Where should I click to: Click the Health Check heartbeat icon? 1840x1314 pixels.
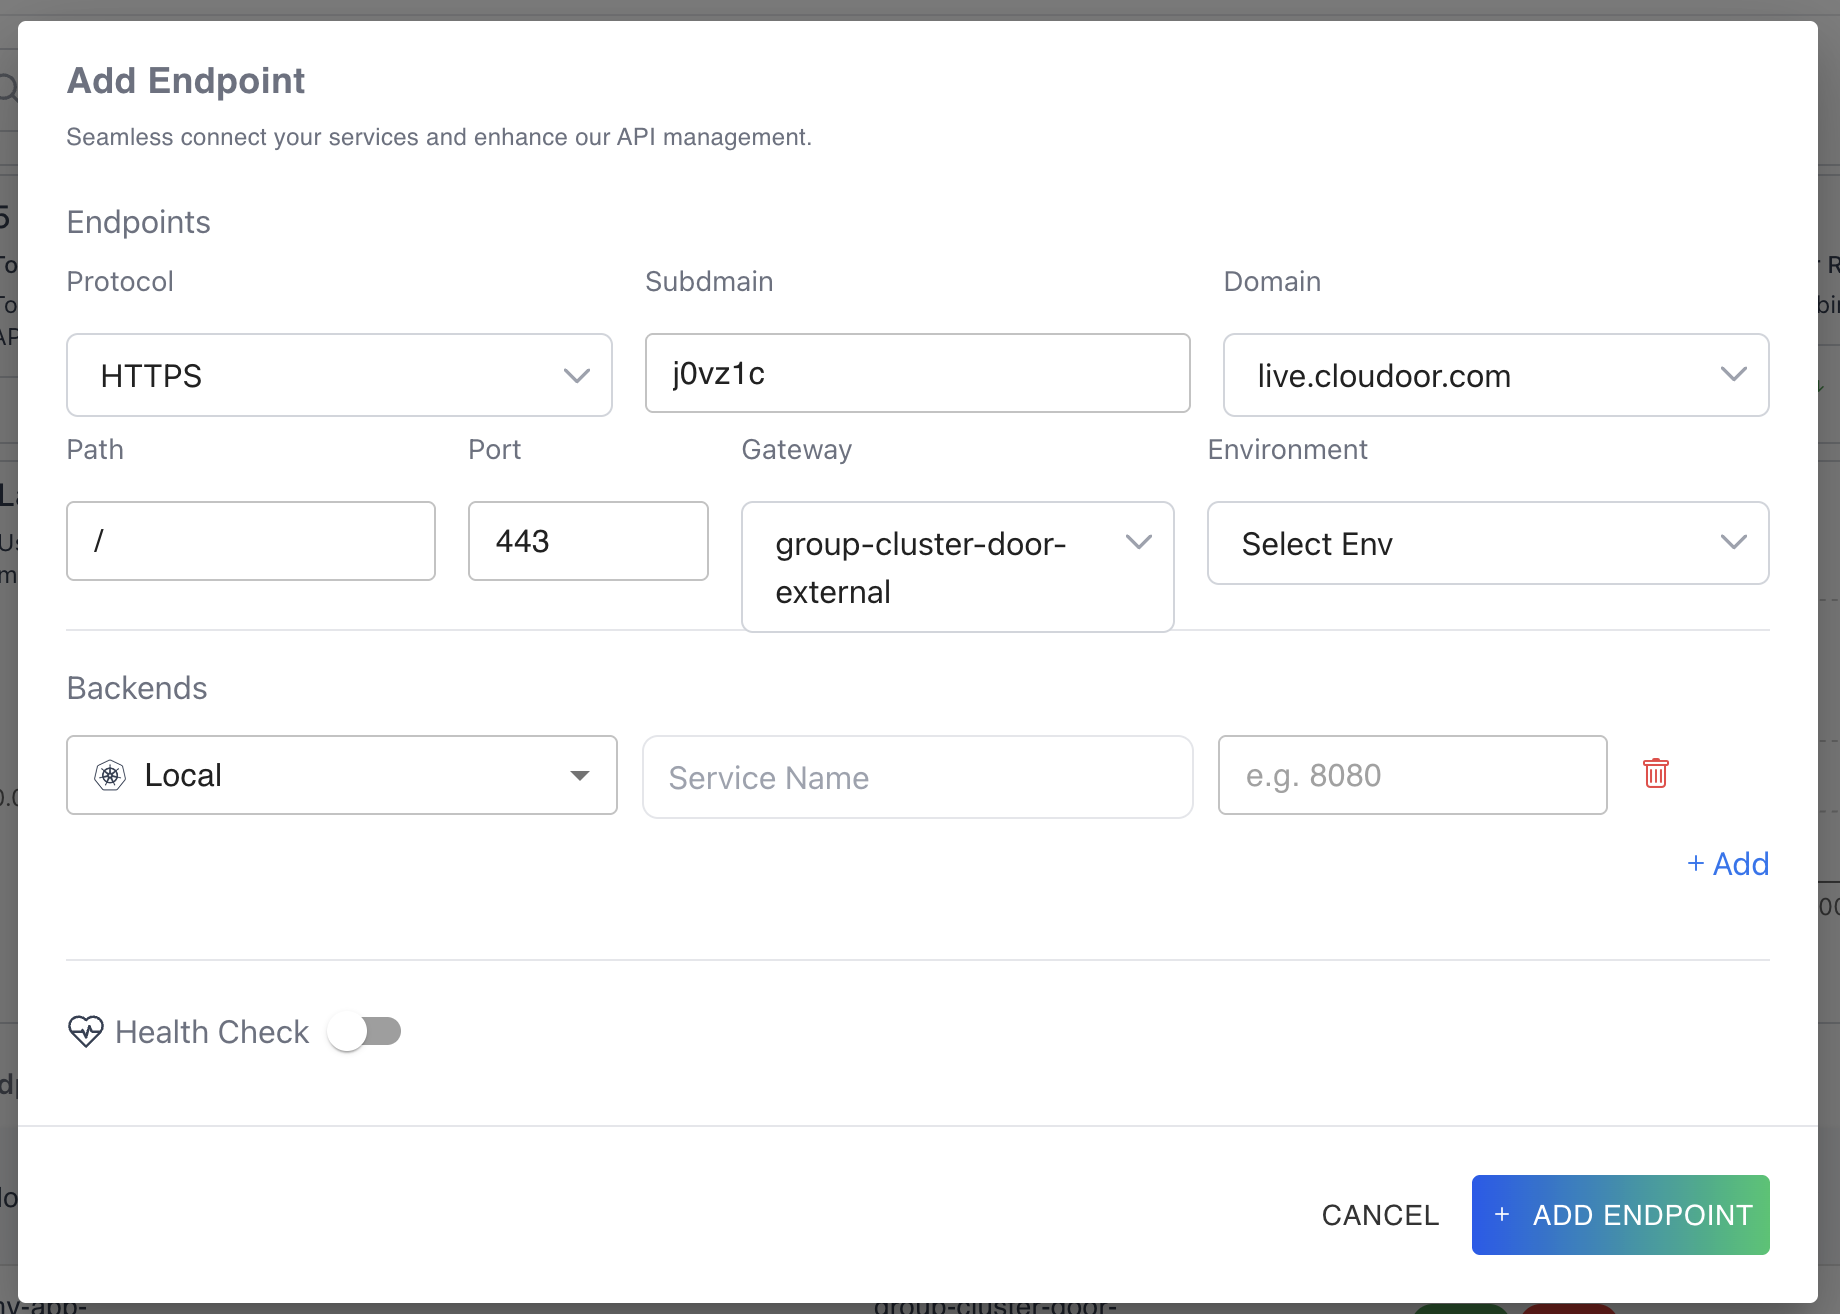click(x=86, y=1031)
